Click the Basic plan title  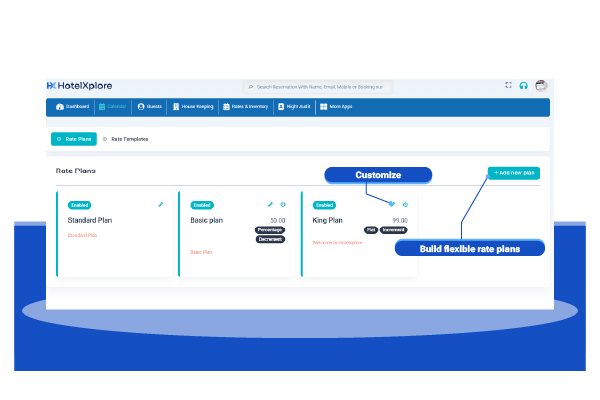(207, 220)
